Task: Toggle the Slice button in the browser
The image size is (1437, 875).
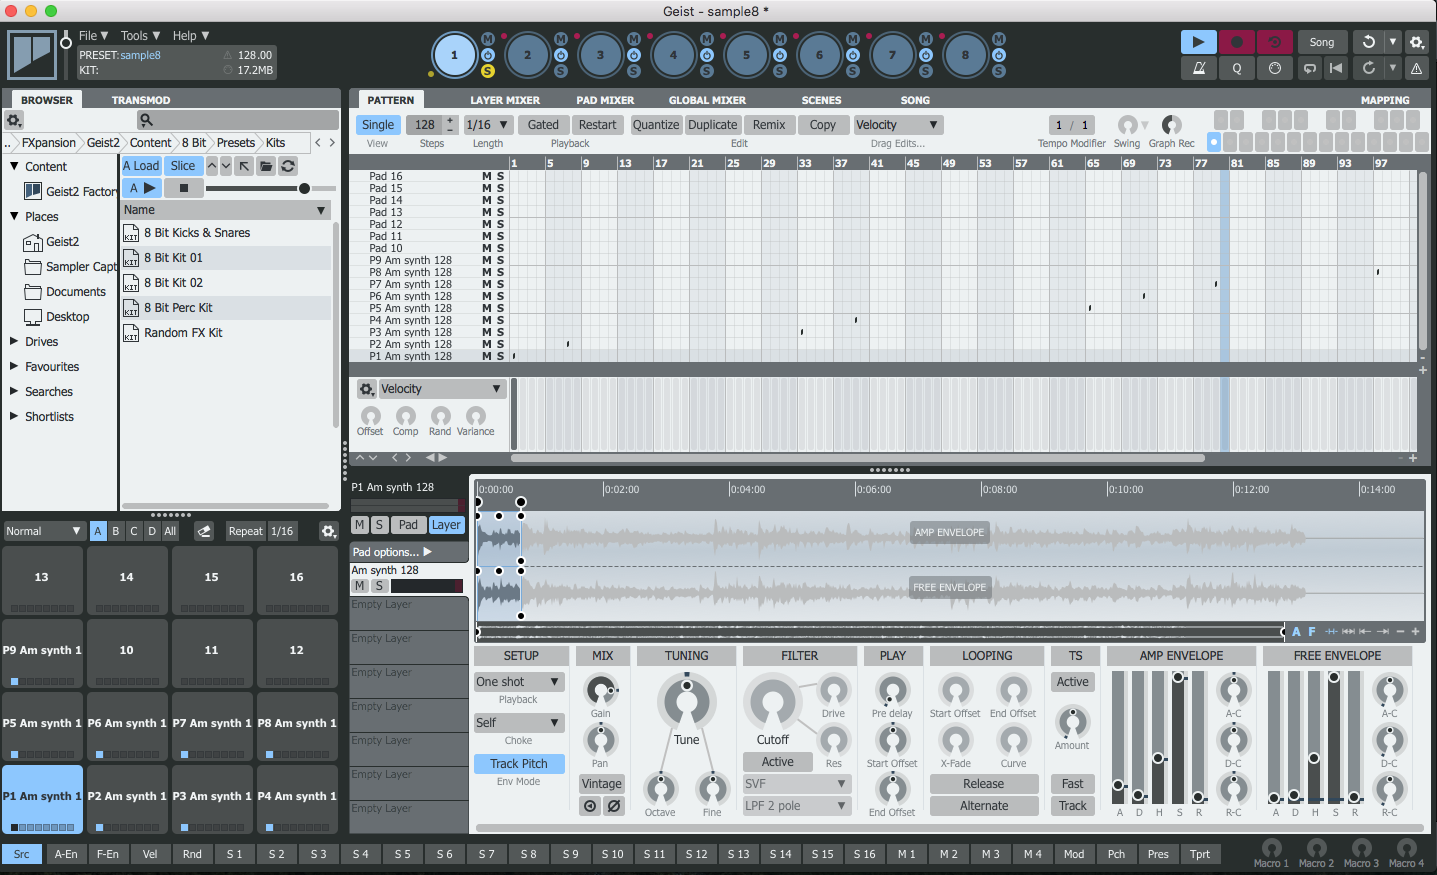Action: coord(183,166)
